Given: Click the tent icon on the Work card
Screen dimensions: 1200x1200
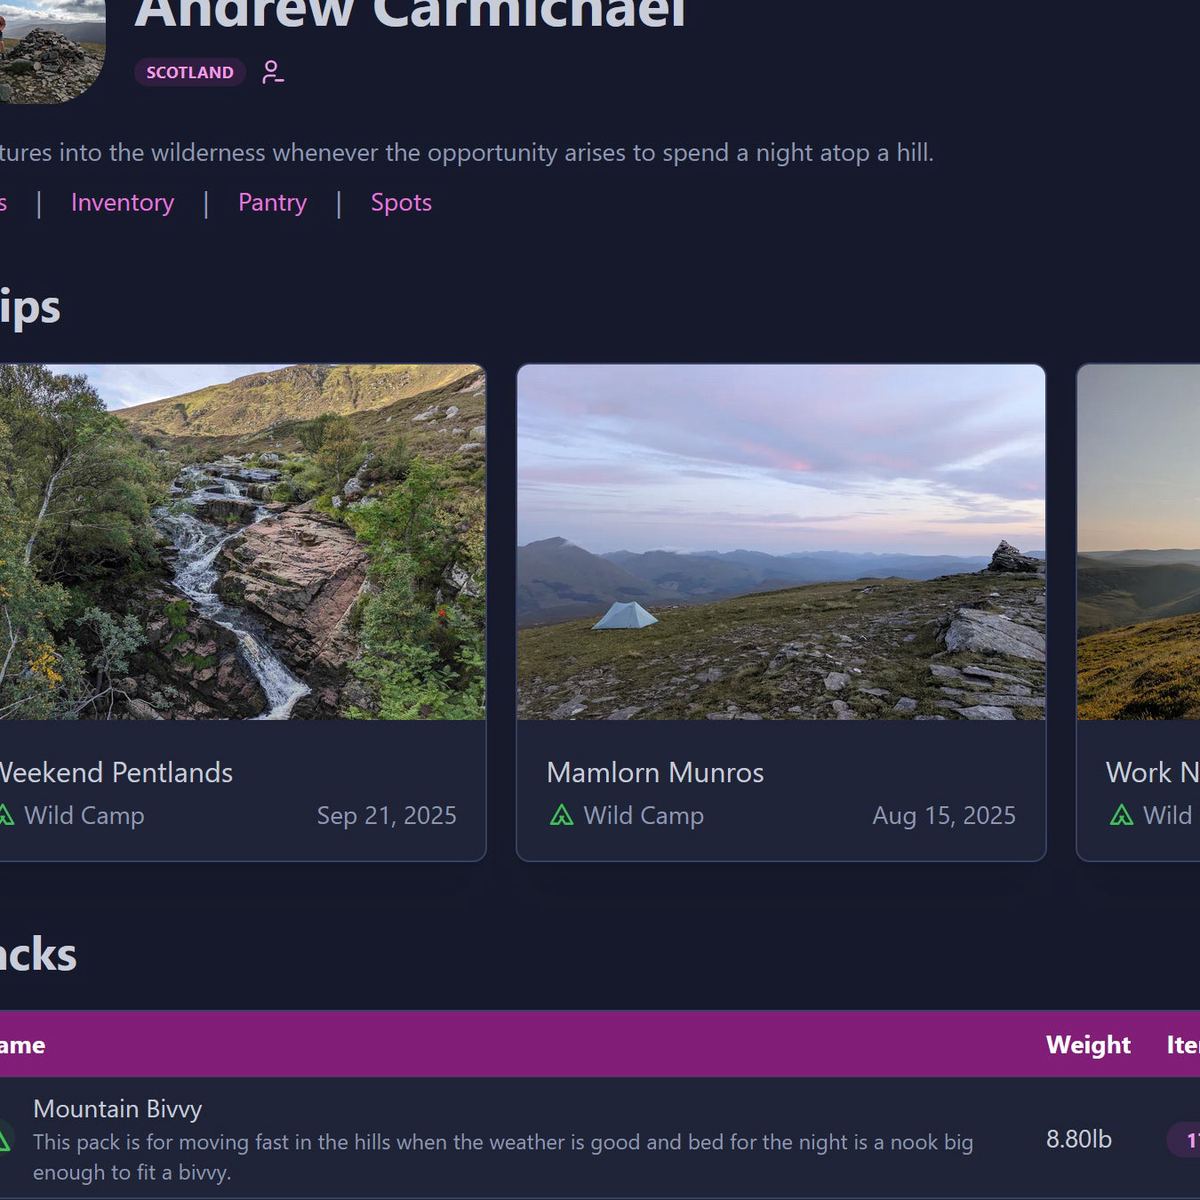Looking at the screenshot, I should pos(1122,816).
